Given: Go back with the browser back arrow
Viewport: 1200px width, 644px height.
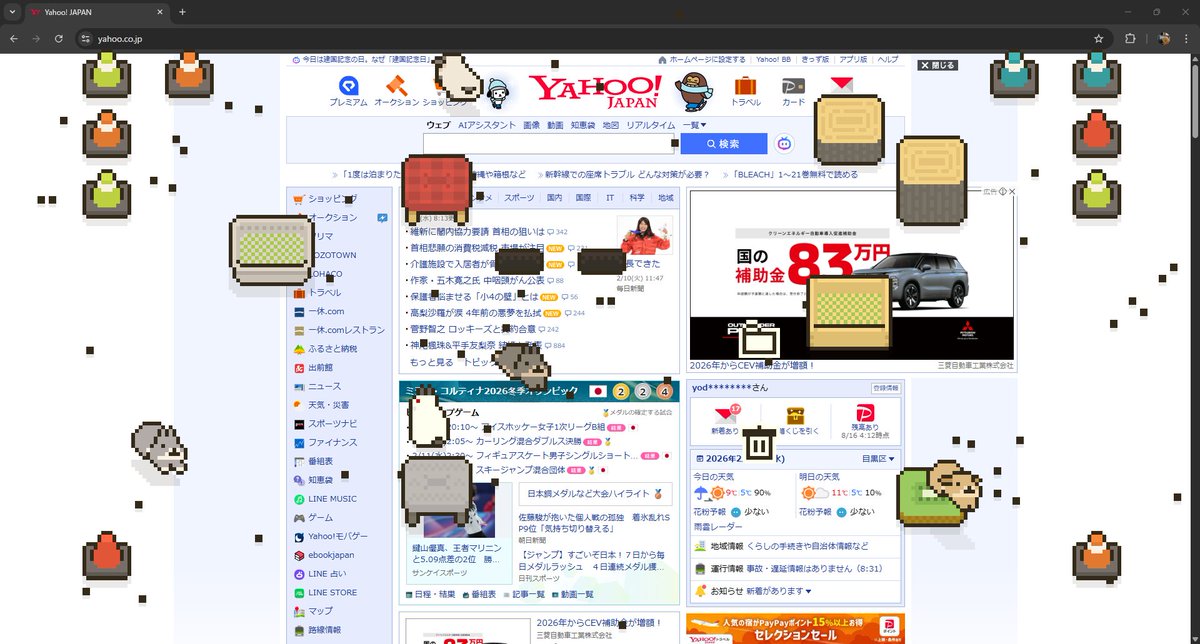Looking at the screenshot, I should pos(14,38).
